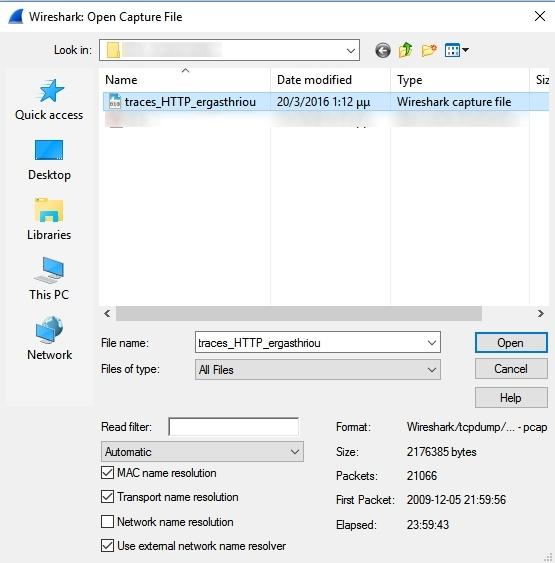Click the scroll right arrow
555x563 pixels.
click(541, 313)
